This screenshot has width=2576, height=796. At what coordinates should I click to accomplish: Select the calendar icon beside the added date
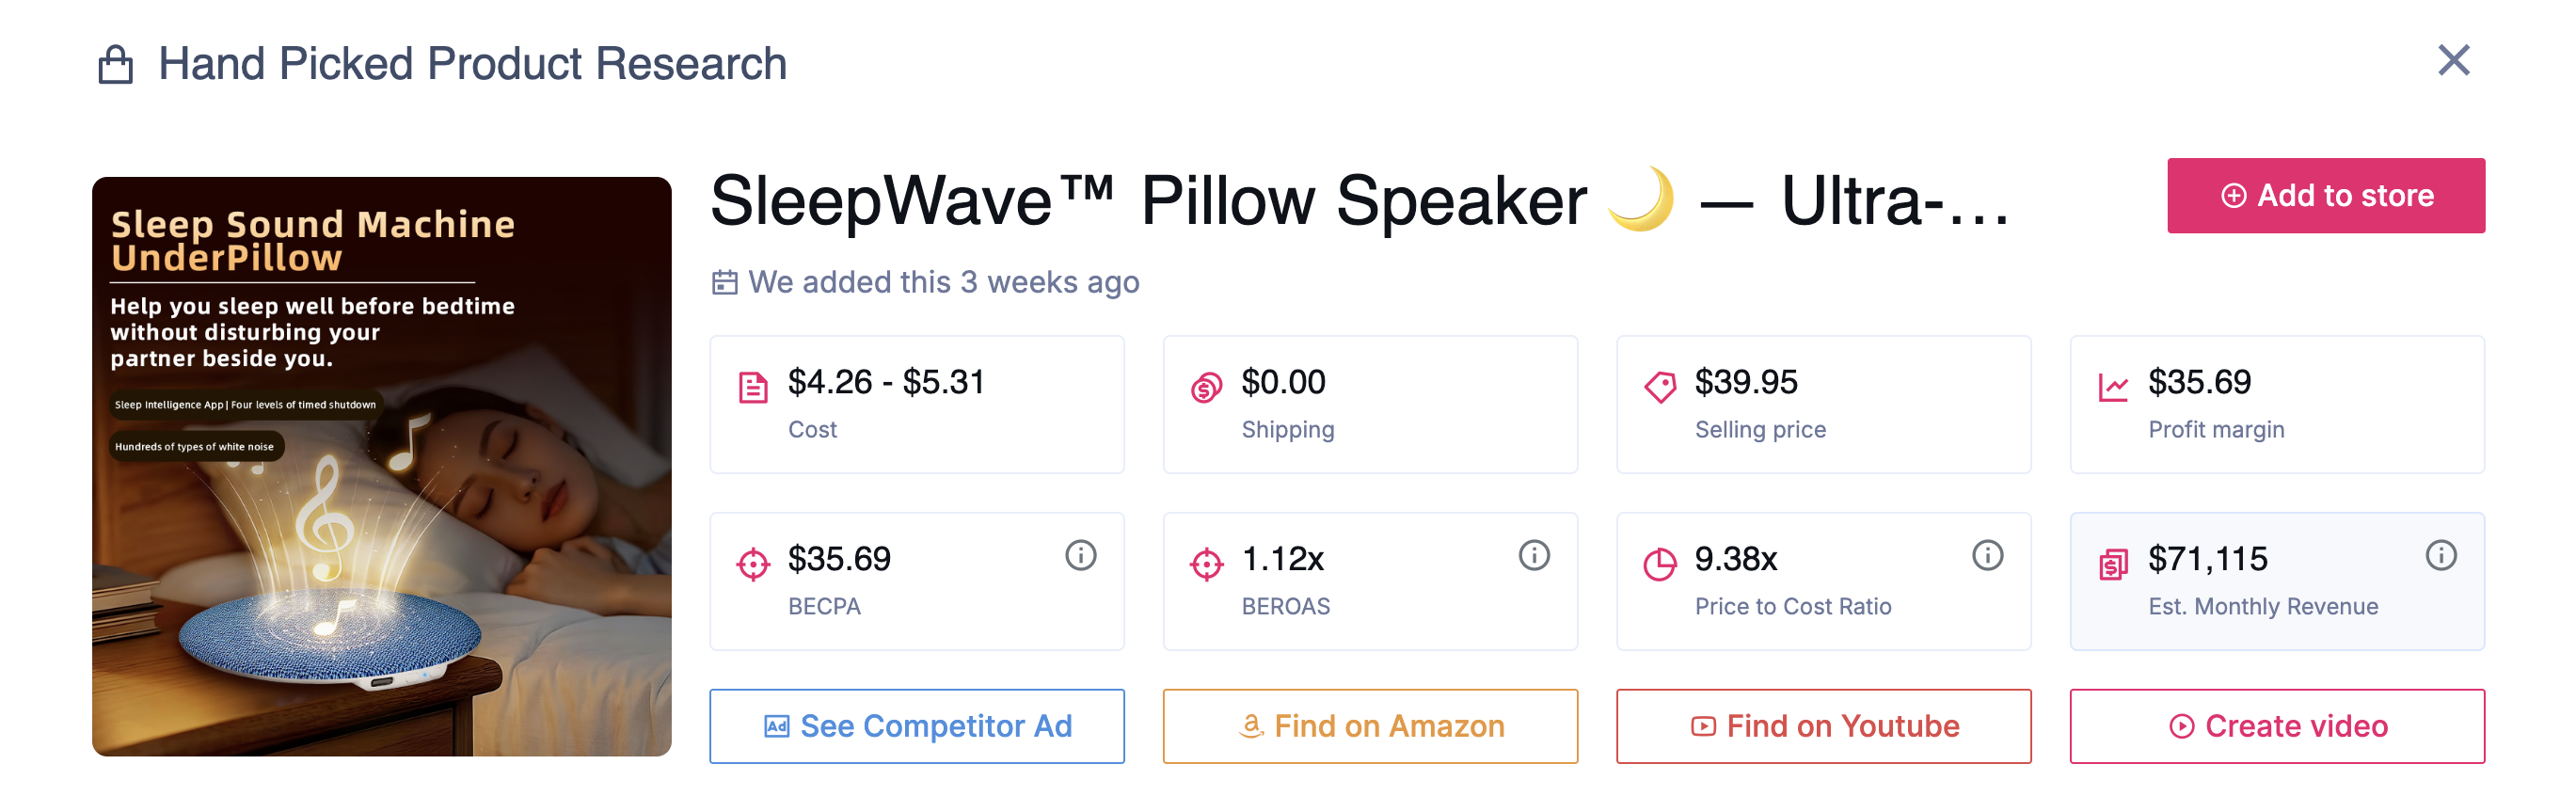[727, 282]
